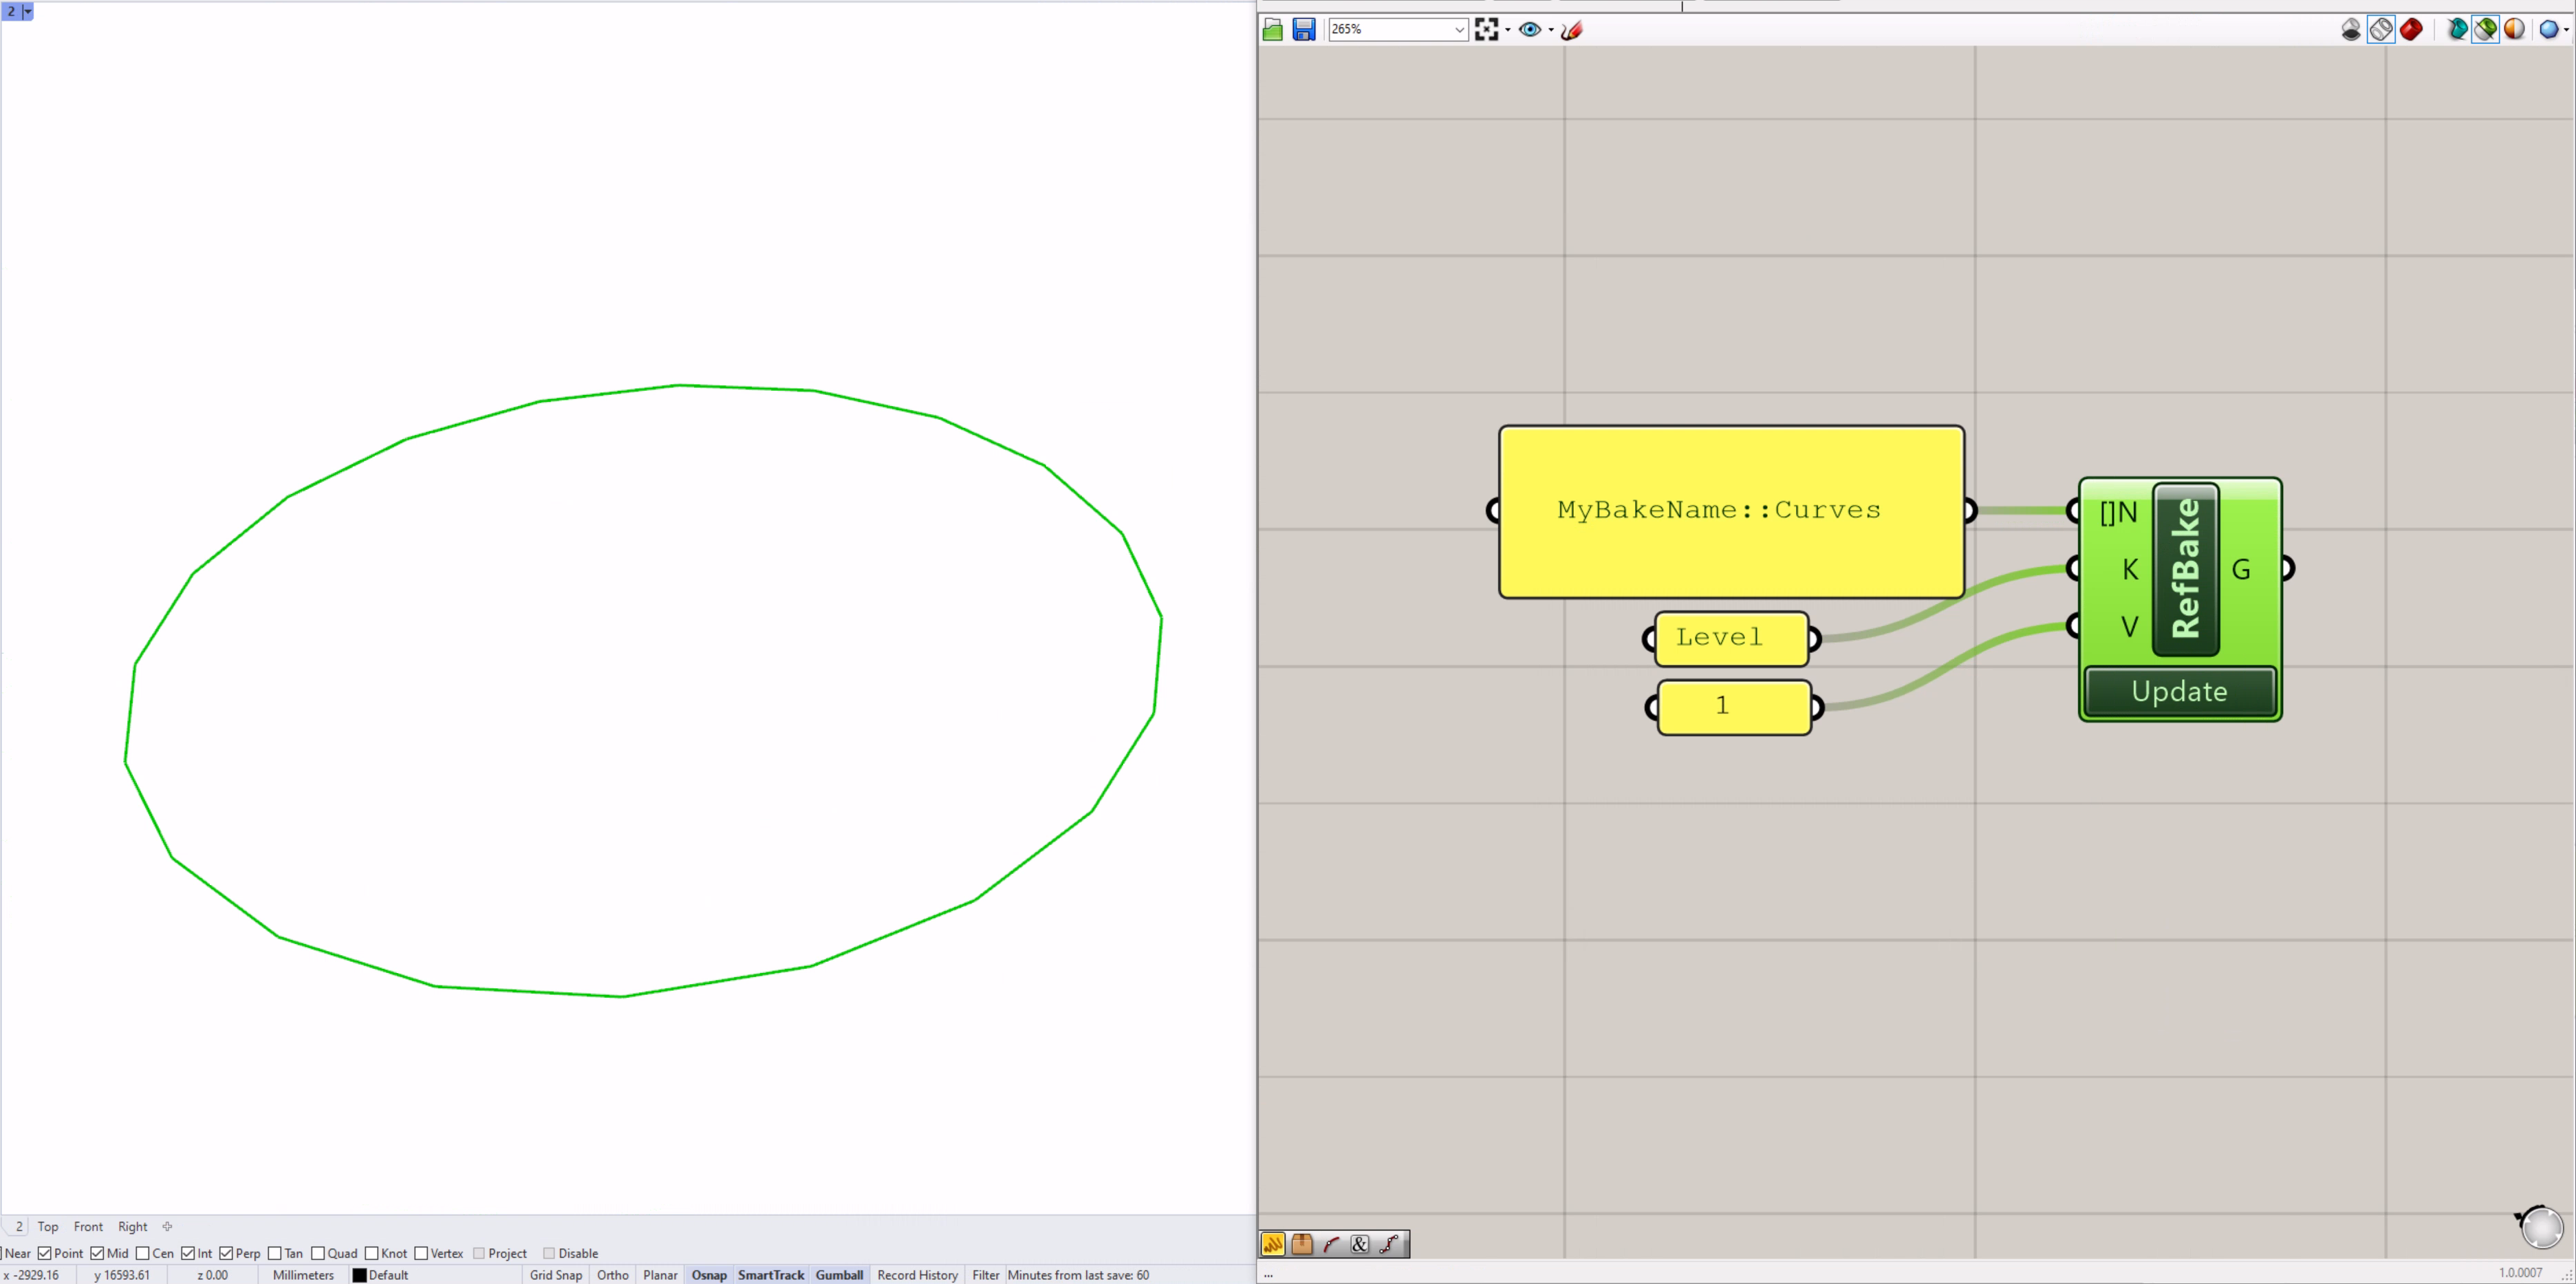Viewport: 2576px width, 1284px height.
Task: Switch to the Front viewport tab
Action: point(88,1226)
